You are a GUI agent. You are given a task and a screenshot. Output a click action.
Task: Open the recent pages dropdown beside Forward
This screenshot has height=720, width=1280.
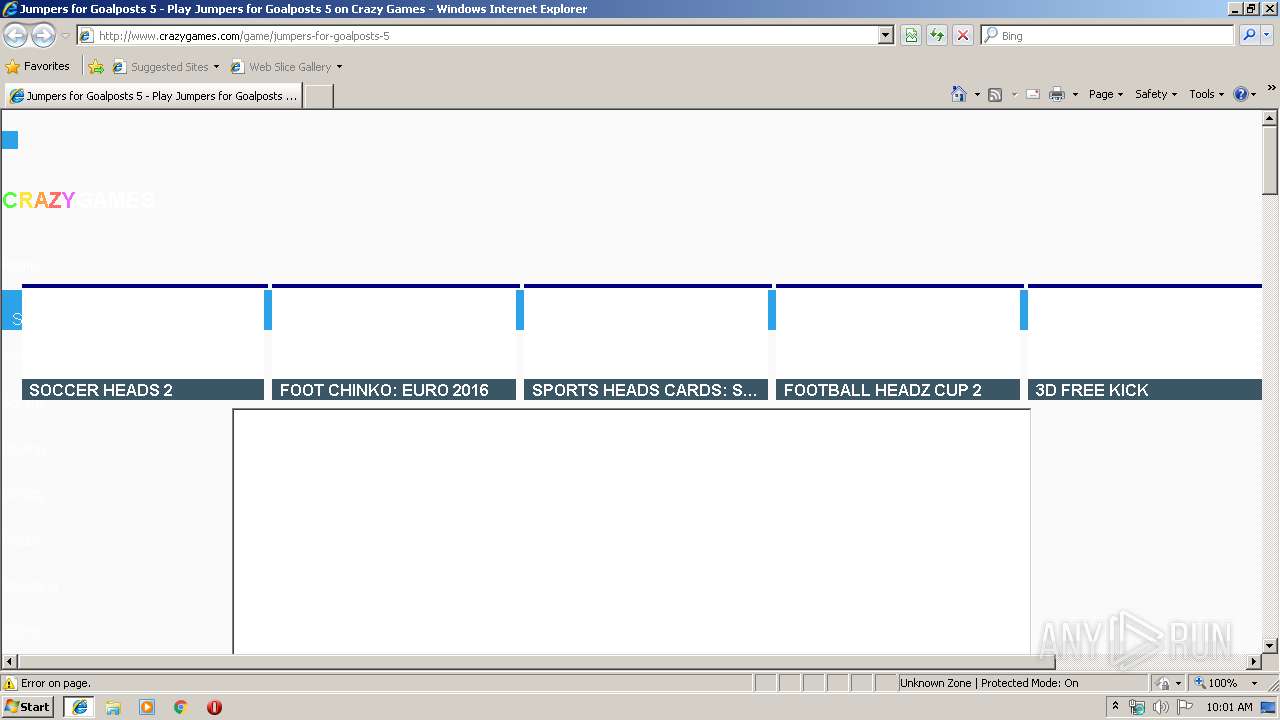(65, 36)
